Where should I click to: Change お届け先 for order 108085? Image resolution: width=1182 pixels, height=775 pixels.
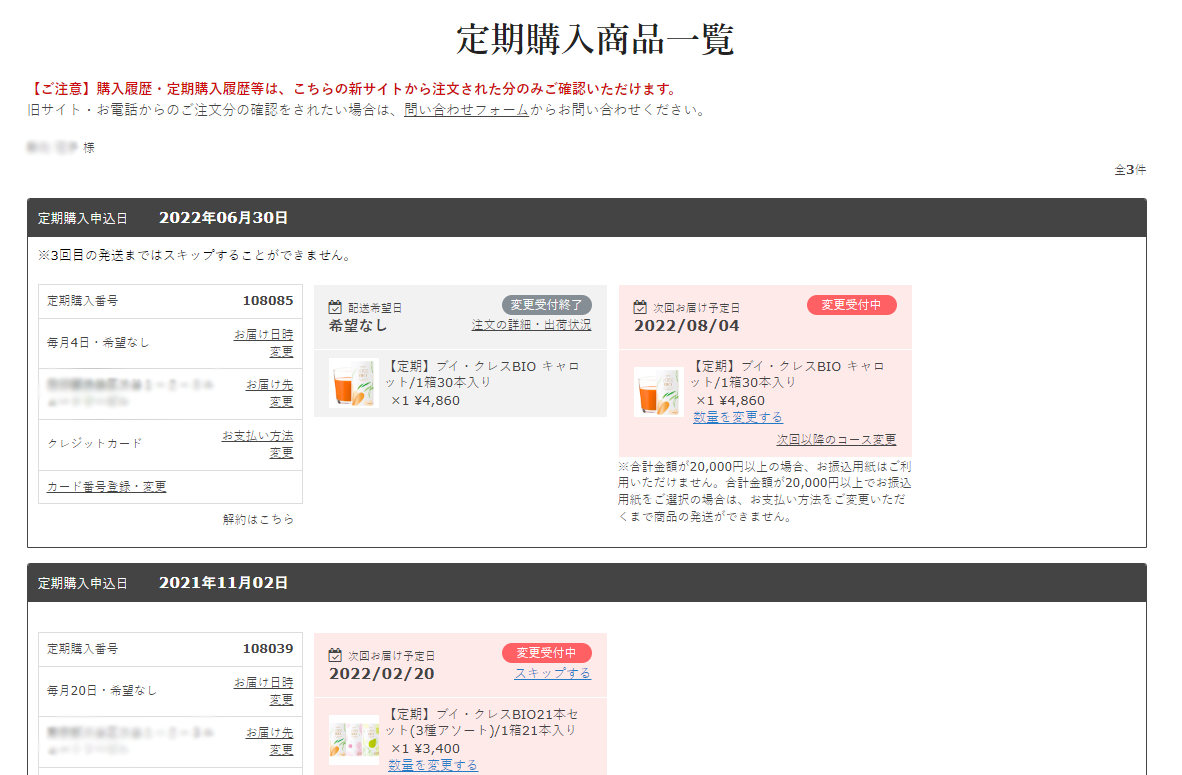point(269,393)
